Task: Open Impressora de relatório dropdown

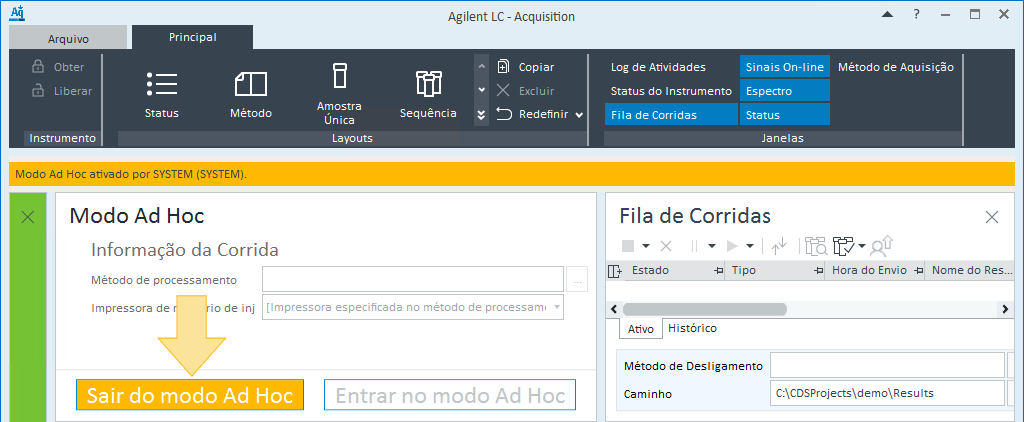Action: tap(556, 306)
